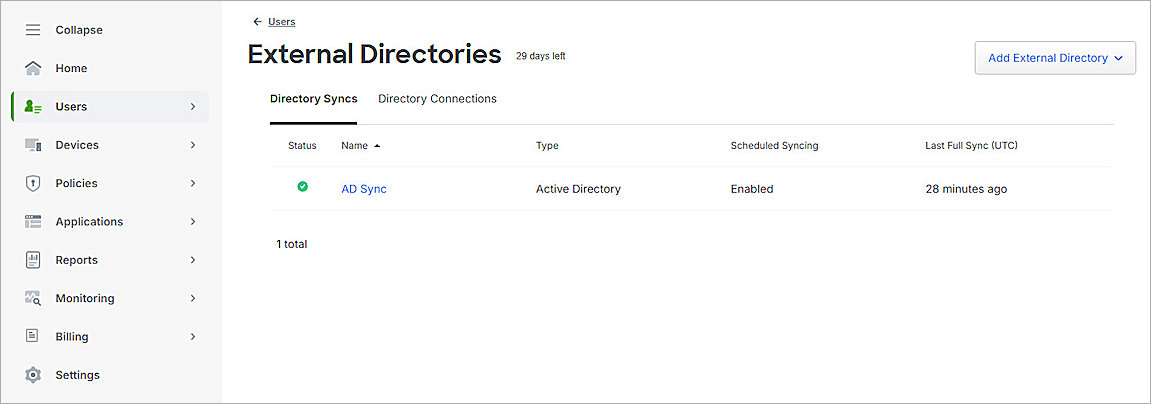
Task: Open Home via the house icon
Action: point(33,68)
